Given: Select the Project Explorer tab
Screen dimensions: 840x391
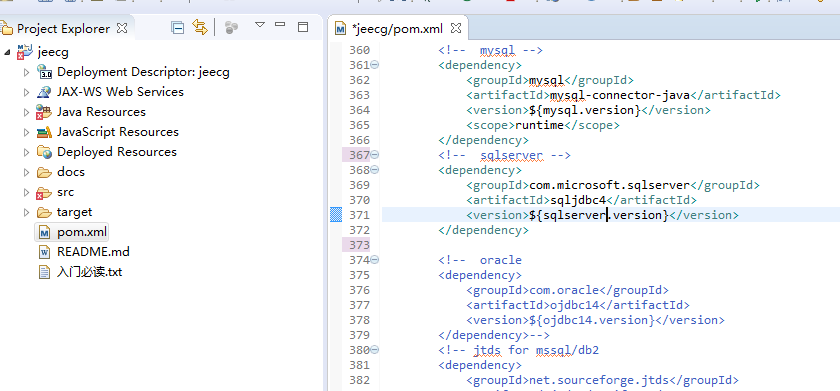Looking at the screenshot, I should point(63,28).
